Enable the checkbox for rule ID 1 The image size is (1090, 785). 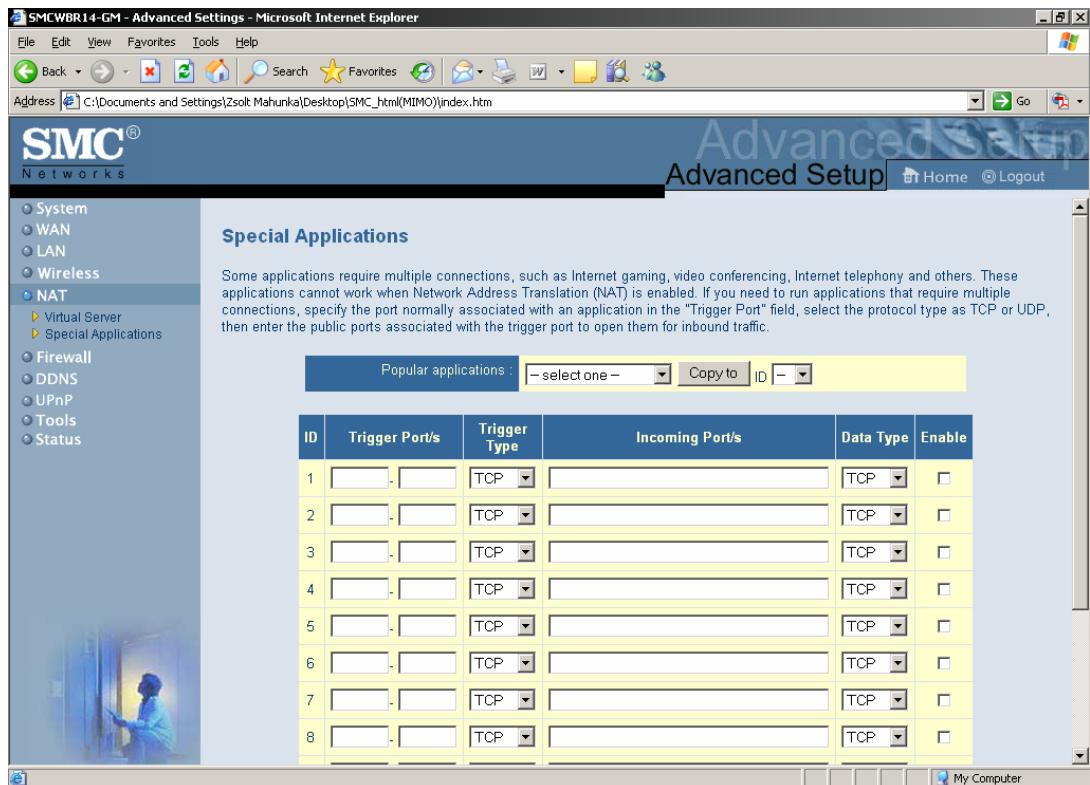(943, 478)
